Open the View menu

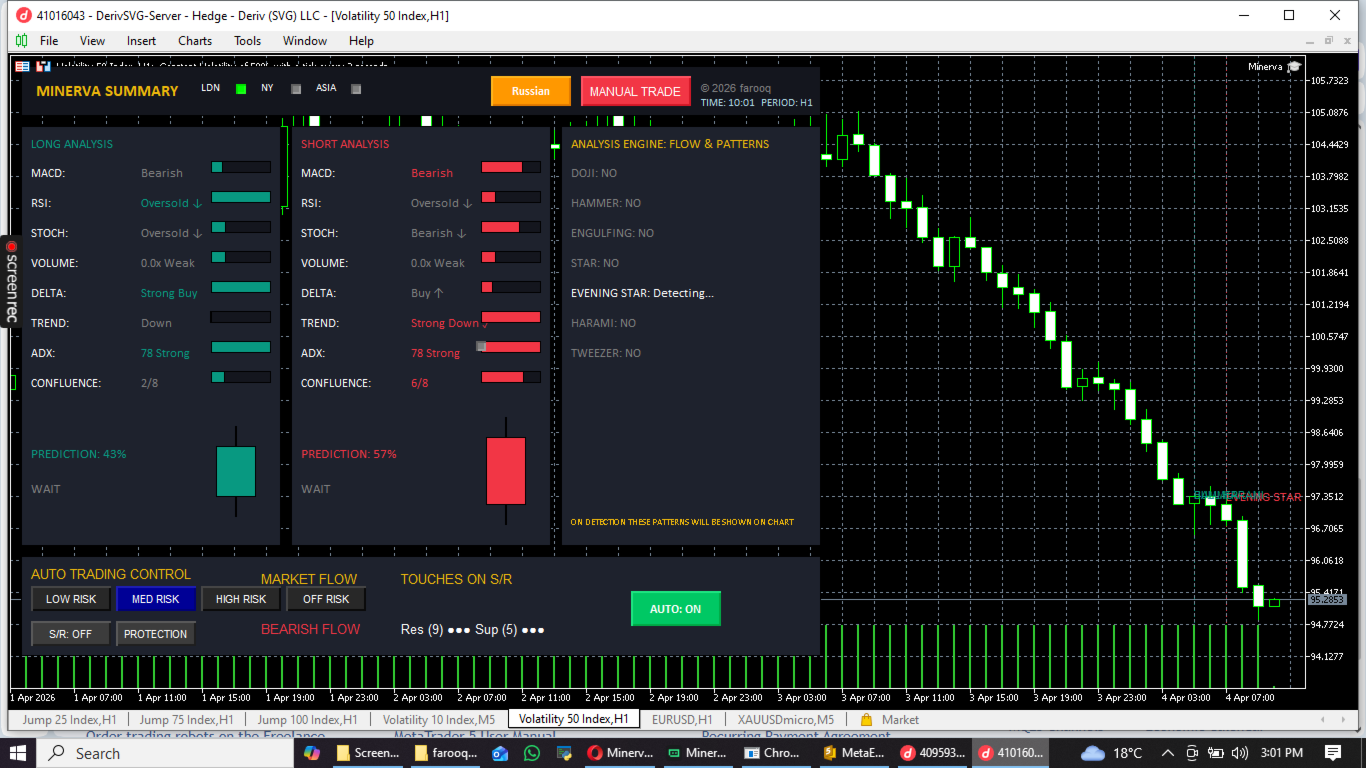coord(92,41)
